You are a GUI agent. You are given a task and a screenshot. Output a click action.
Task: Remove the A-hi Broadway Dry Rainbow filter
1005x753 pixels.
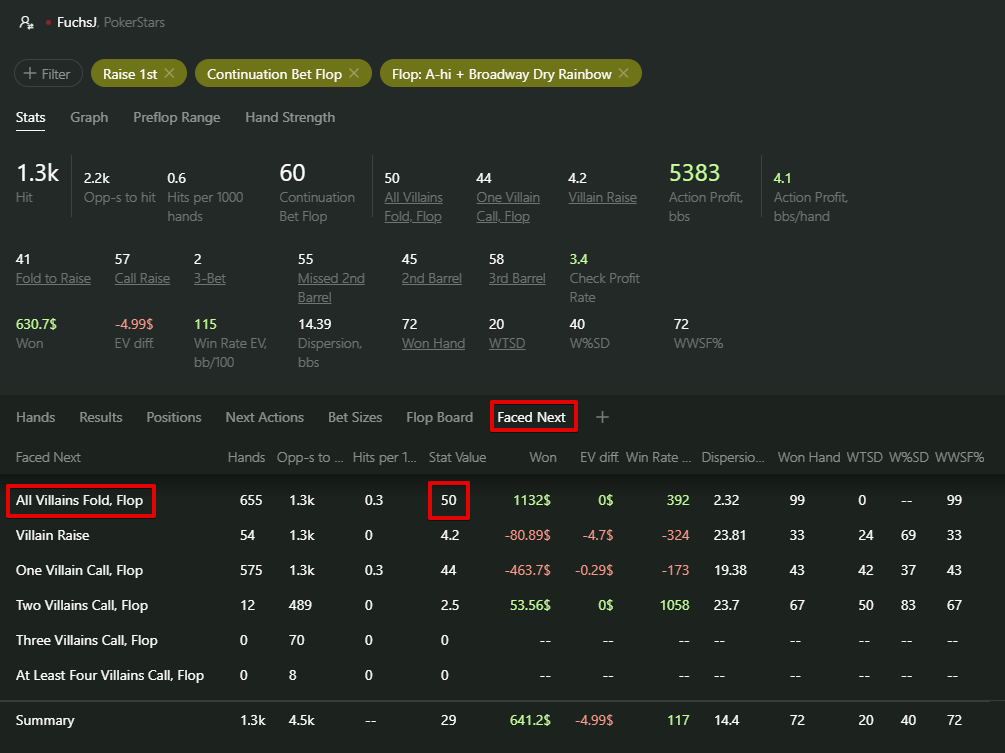click(x=624, y=74)
